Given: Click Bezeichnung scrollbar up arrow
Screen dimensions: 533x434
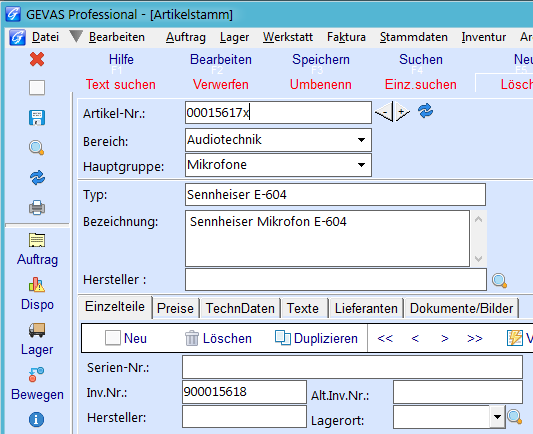Looking at the screenshot, I should [479, 219].
